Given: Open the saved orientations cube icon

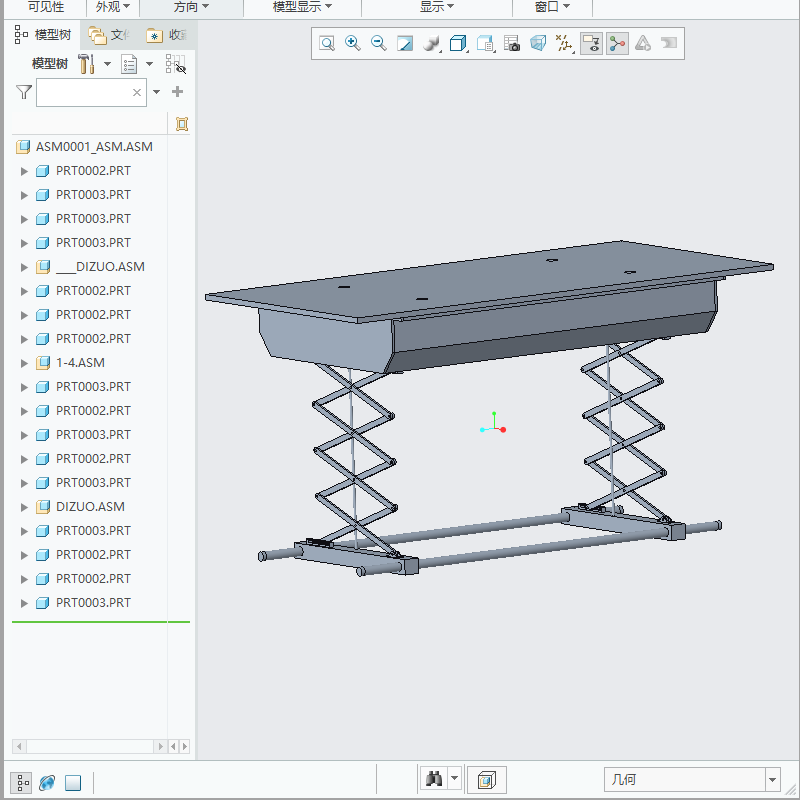Looking at the screenshot, I should (x=458, y=43).
